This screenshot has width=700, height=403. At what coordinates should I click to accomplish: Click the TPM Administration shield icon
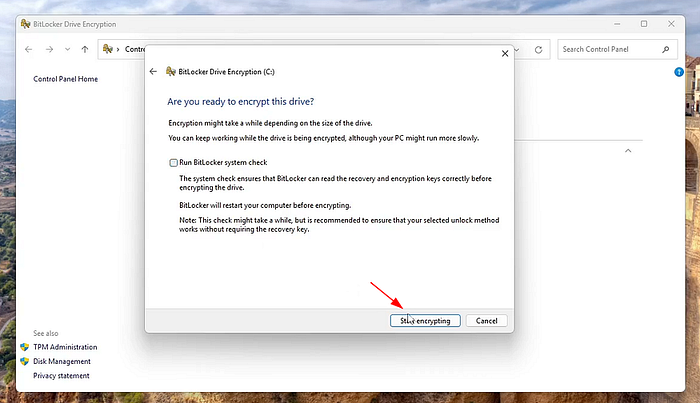[x=25, y=347]
